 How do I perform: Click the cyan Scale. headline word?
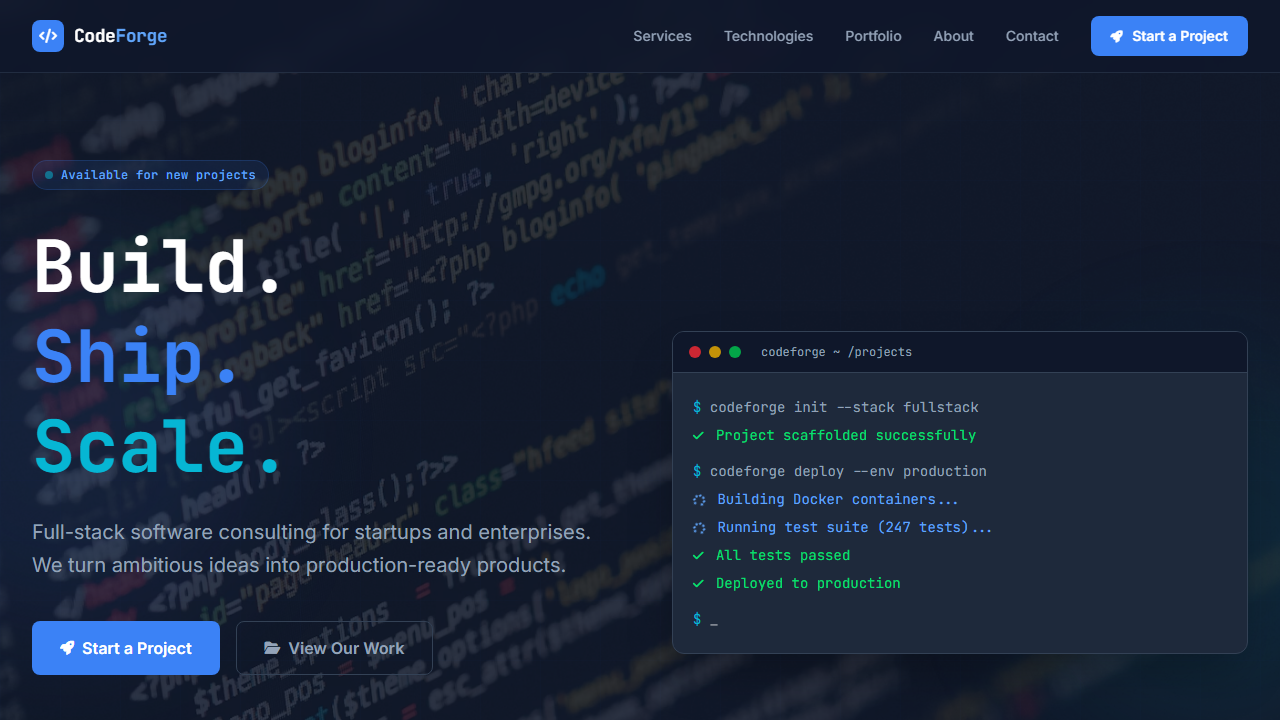pos(160,447)
